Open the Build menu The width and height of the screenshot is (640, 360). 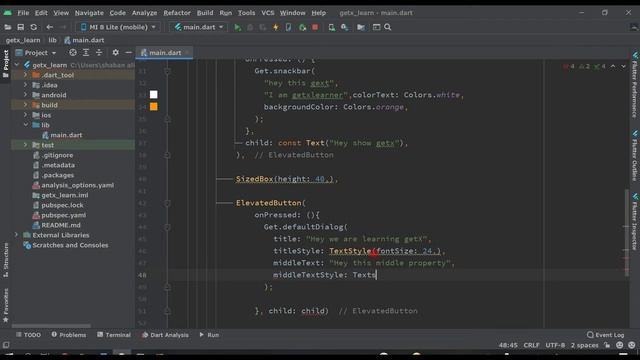click(205, 13)
